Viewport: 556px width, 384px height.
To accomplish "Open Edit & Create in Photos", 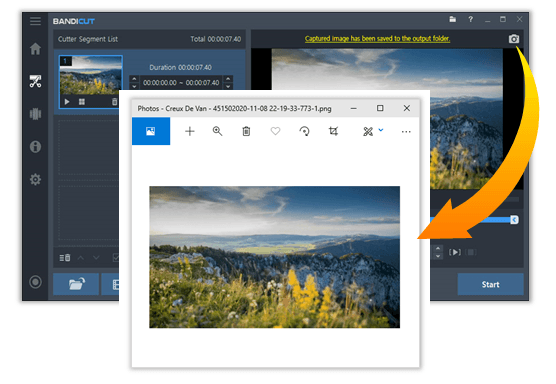I will point(368,132).
